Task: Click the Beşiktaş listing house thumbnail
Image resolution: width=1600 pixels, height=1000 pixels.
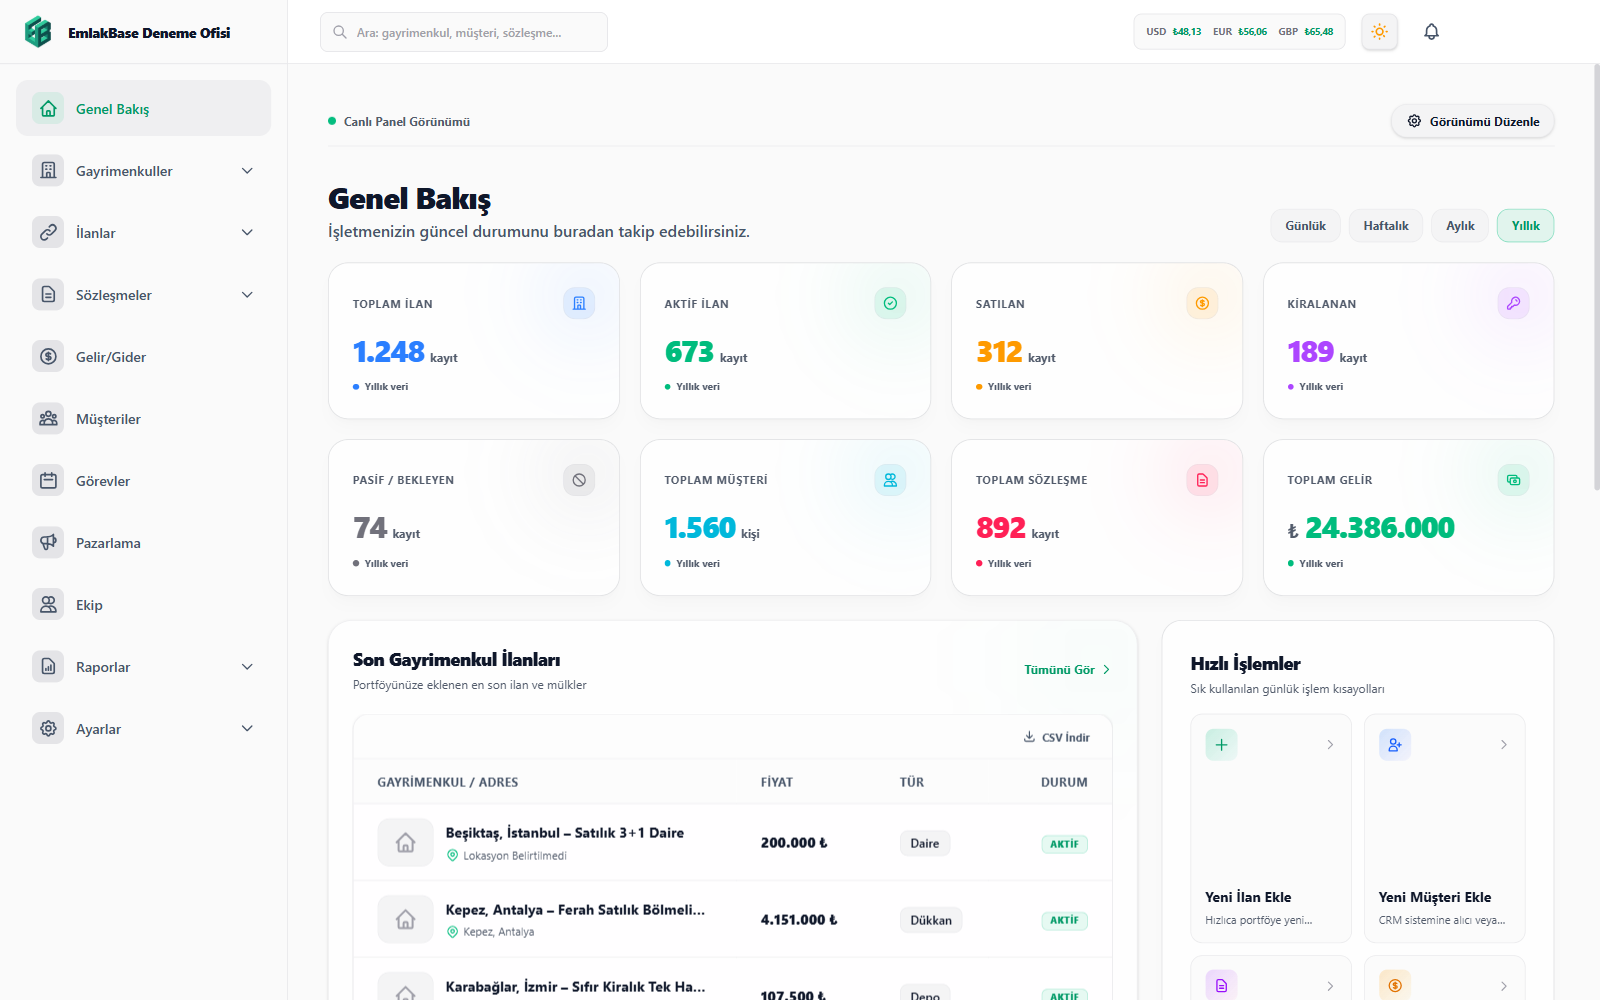Action: (x=405, y=842)
